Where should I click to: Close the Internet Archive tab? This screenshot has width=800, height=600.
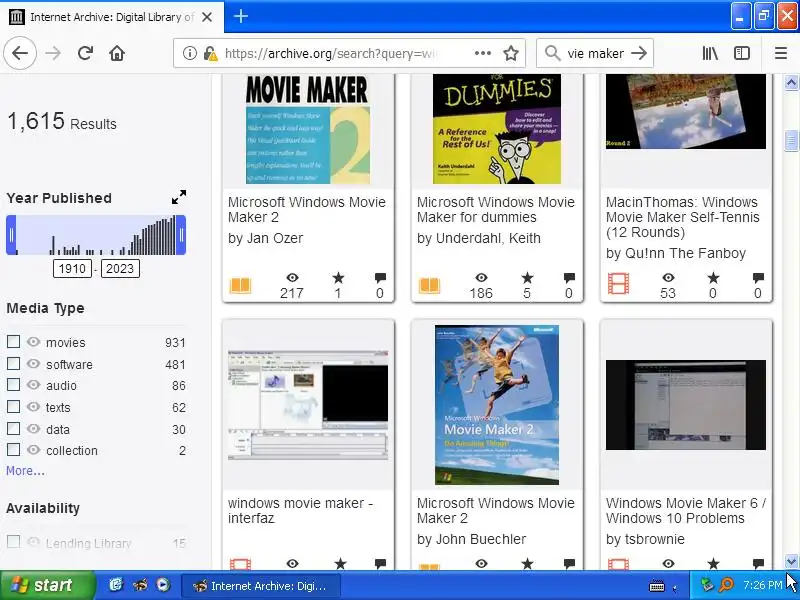207,17
